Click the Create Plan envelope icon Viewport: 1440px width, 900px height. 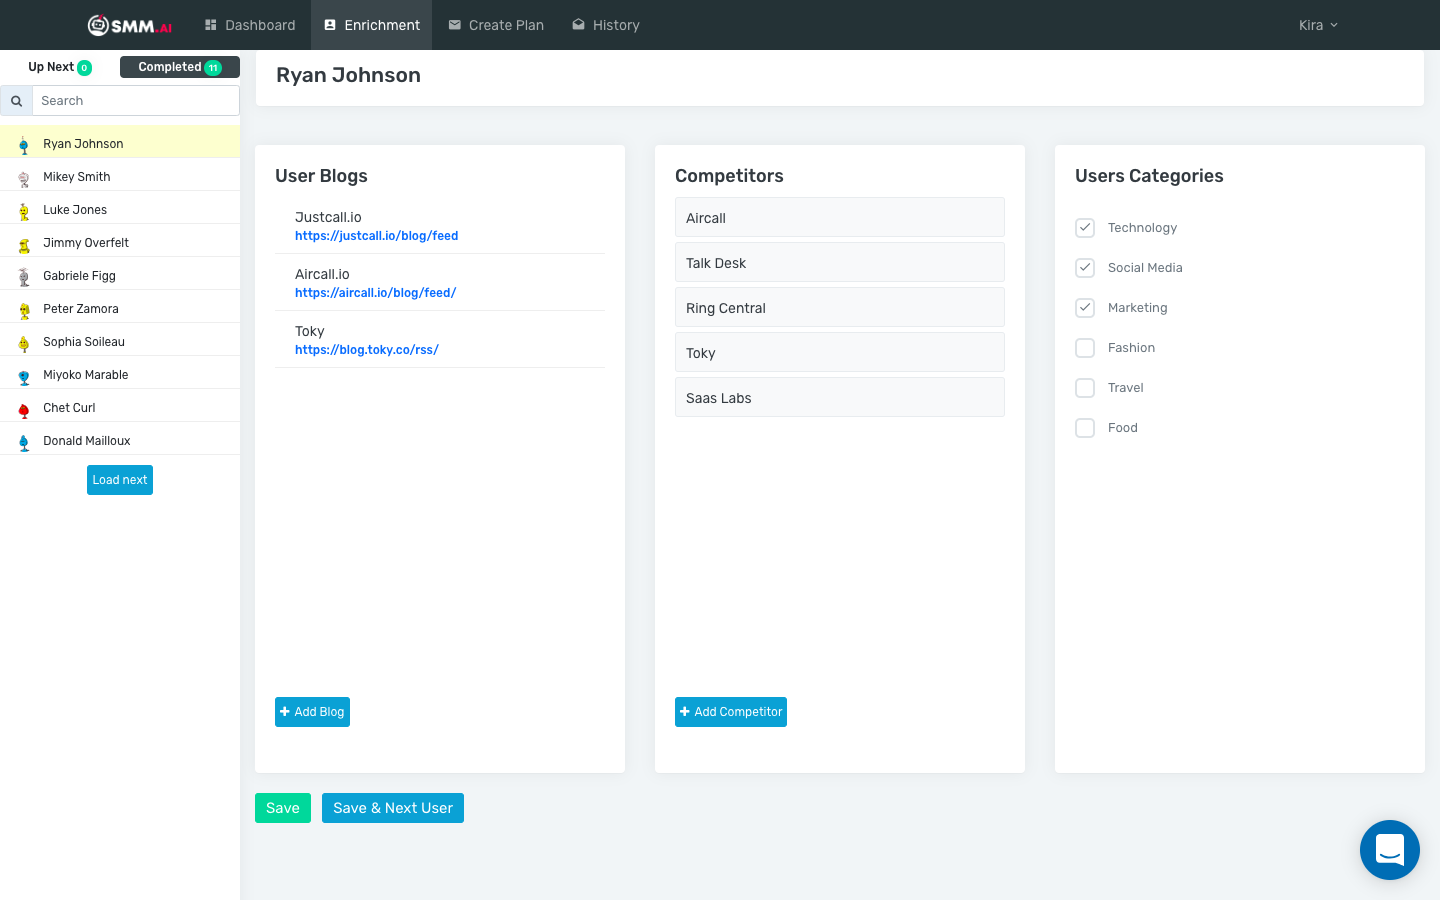[x=455, y=25]
